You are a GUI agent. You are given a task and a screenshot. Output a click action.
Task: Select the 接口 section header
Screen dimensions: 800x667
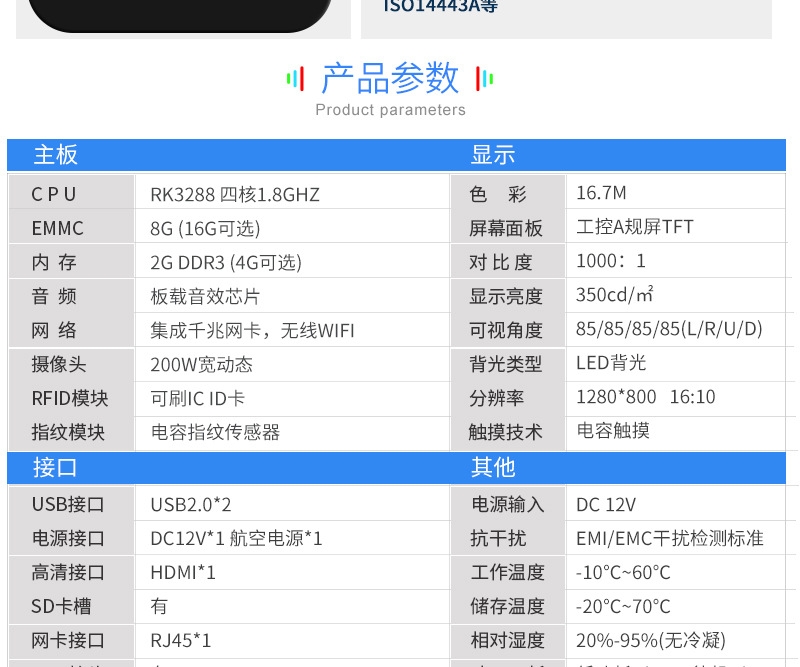pos(55,467)
